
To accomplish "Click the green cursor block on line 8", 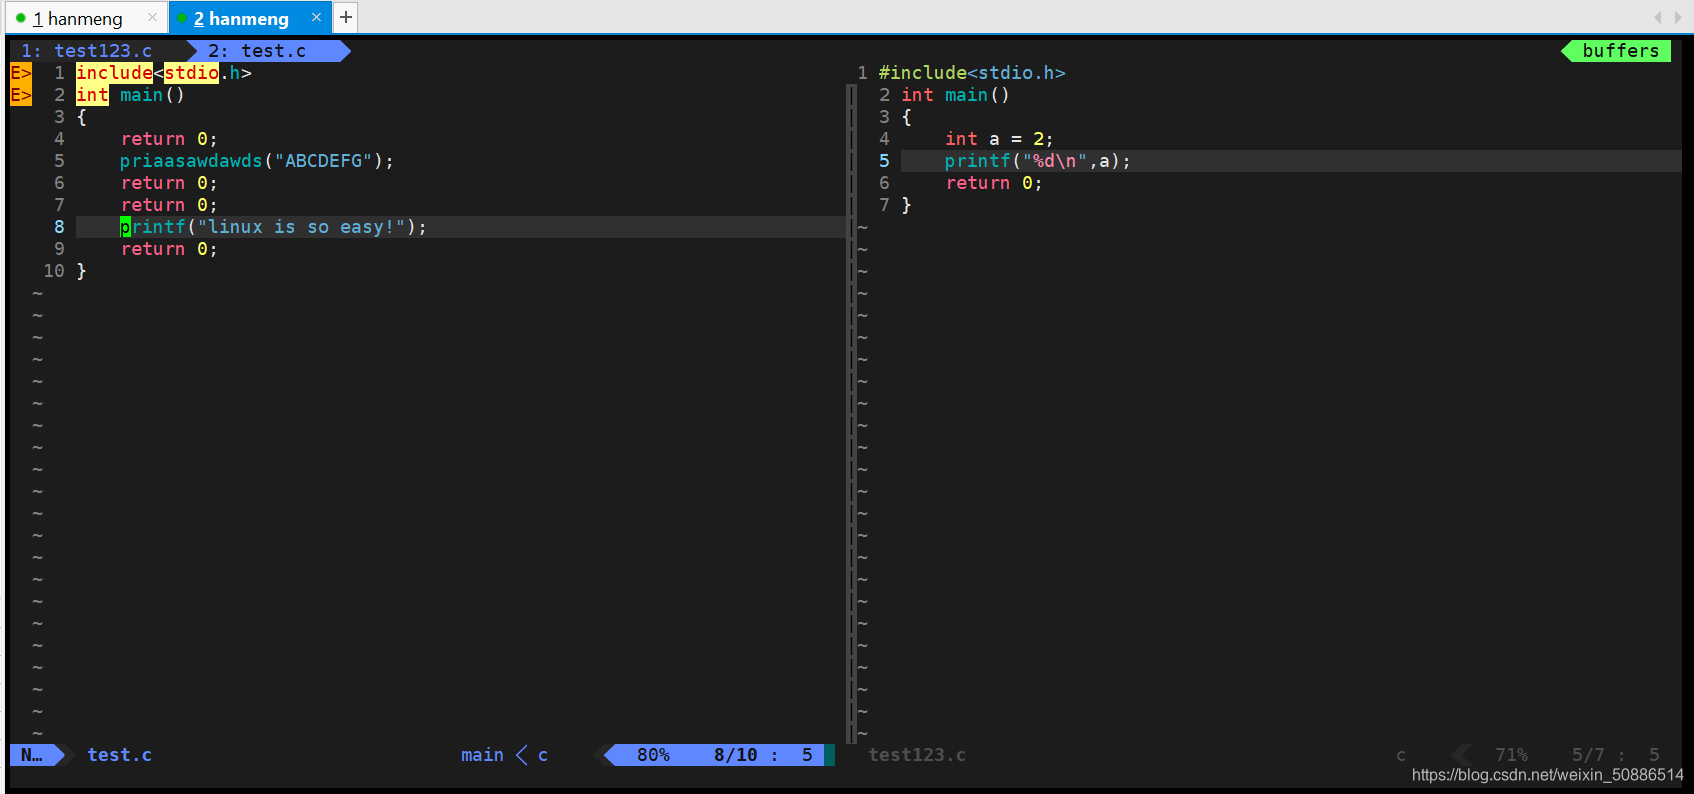I will coord(125,227).
